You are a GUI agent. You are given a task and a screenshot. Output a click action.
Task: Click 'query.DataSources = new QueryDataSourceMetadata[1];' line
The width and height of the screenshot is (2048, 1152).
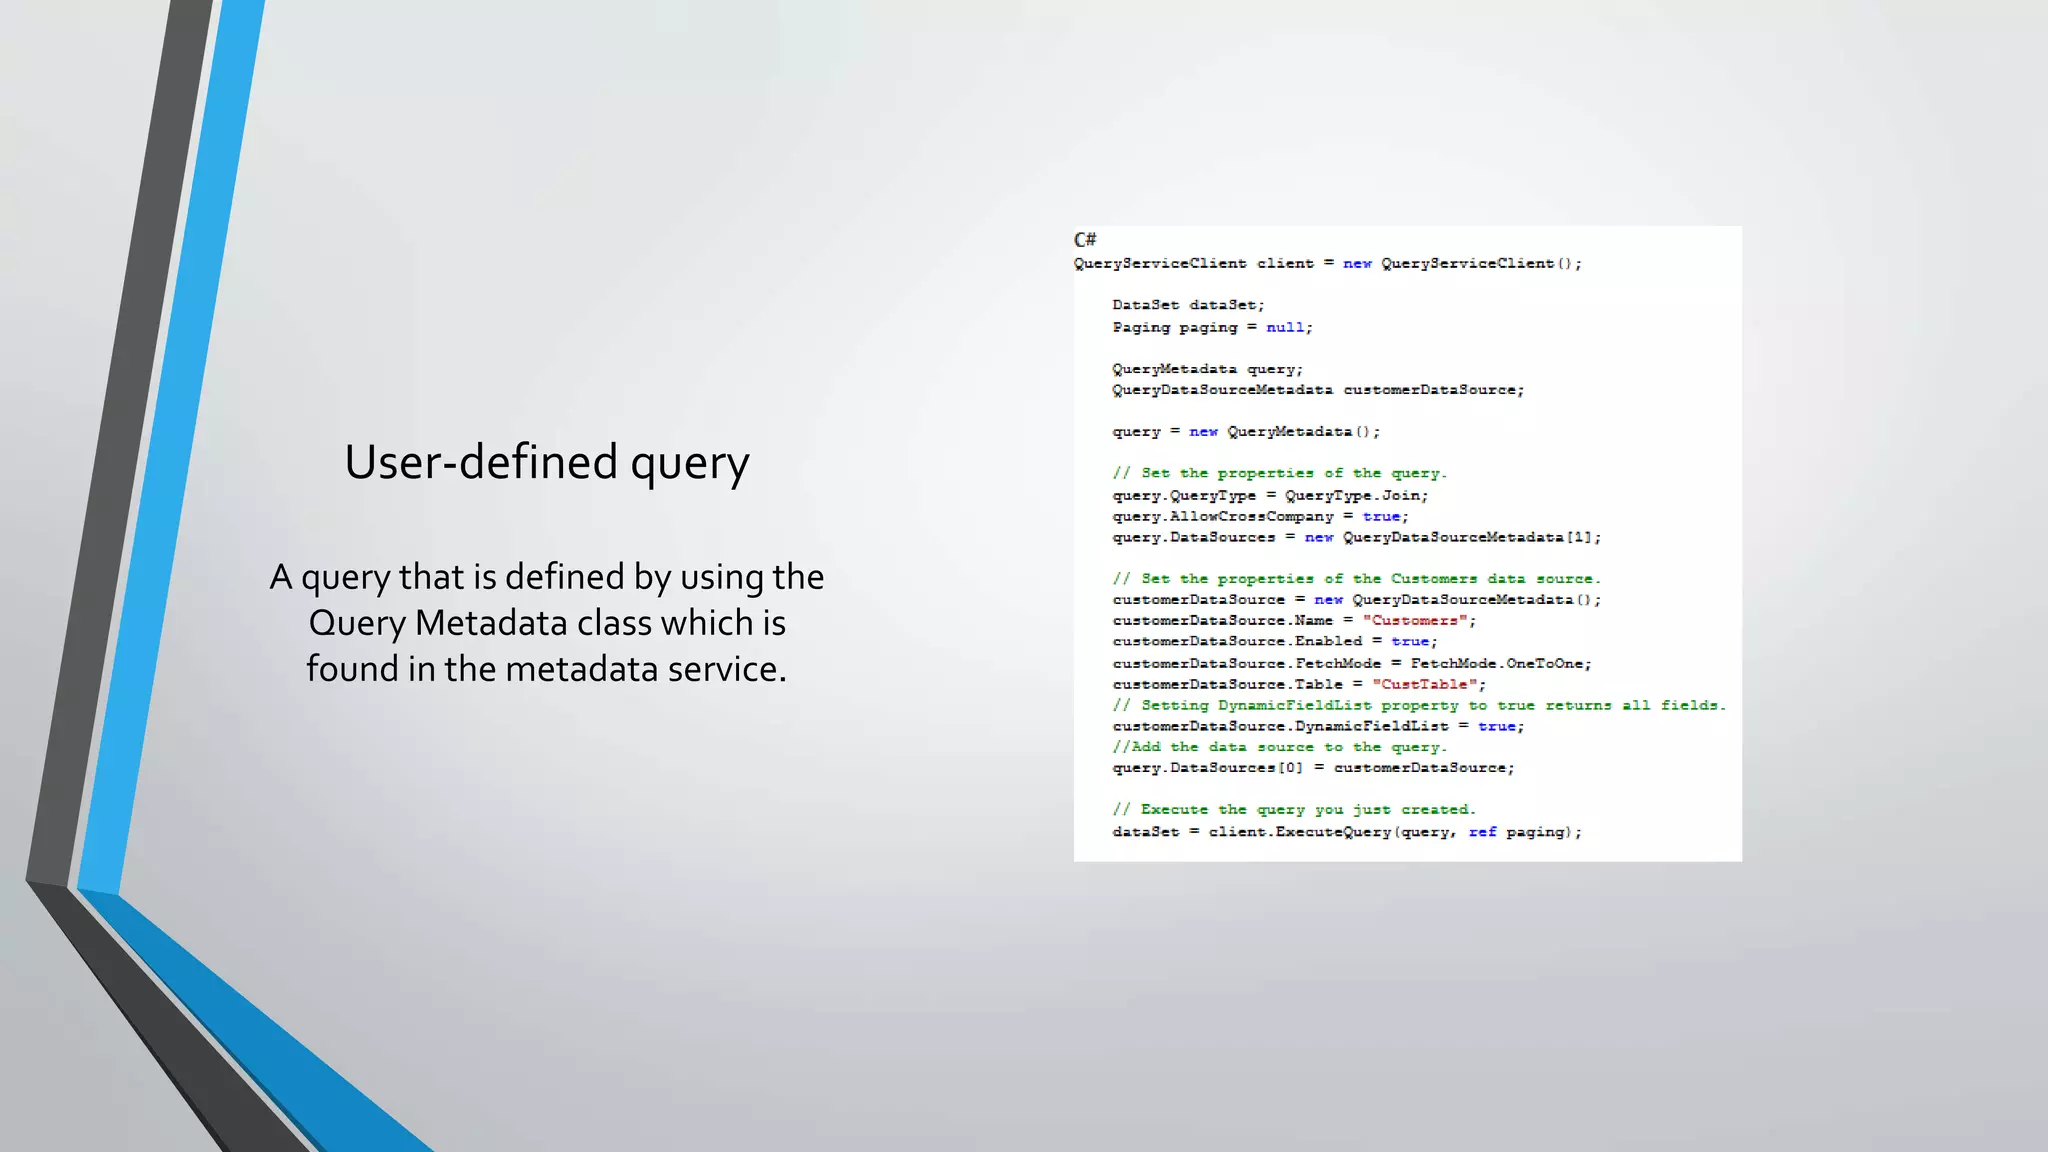(x=1357, y=537)
